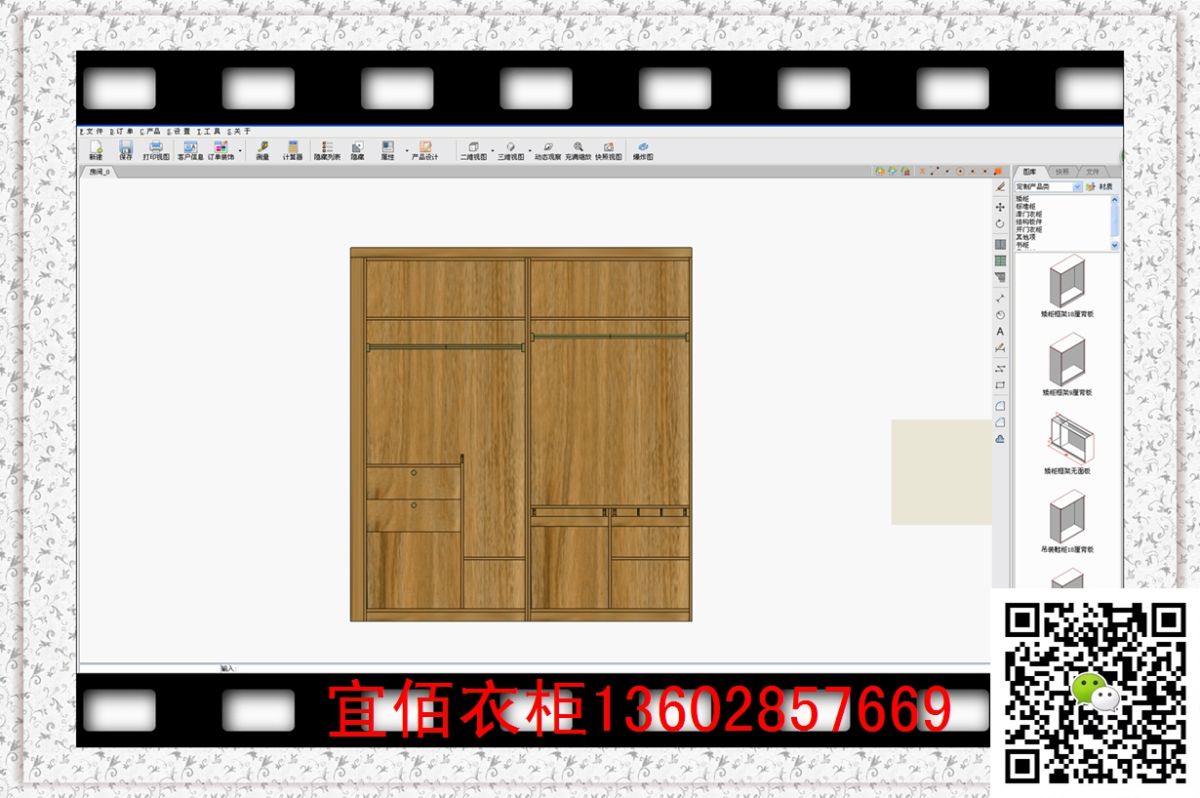The image size is (1200, 798).
Task: Expand the arrow next to 属性
Action: point(406,151)
